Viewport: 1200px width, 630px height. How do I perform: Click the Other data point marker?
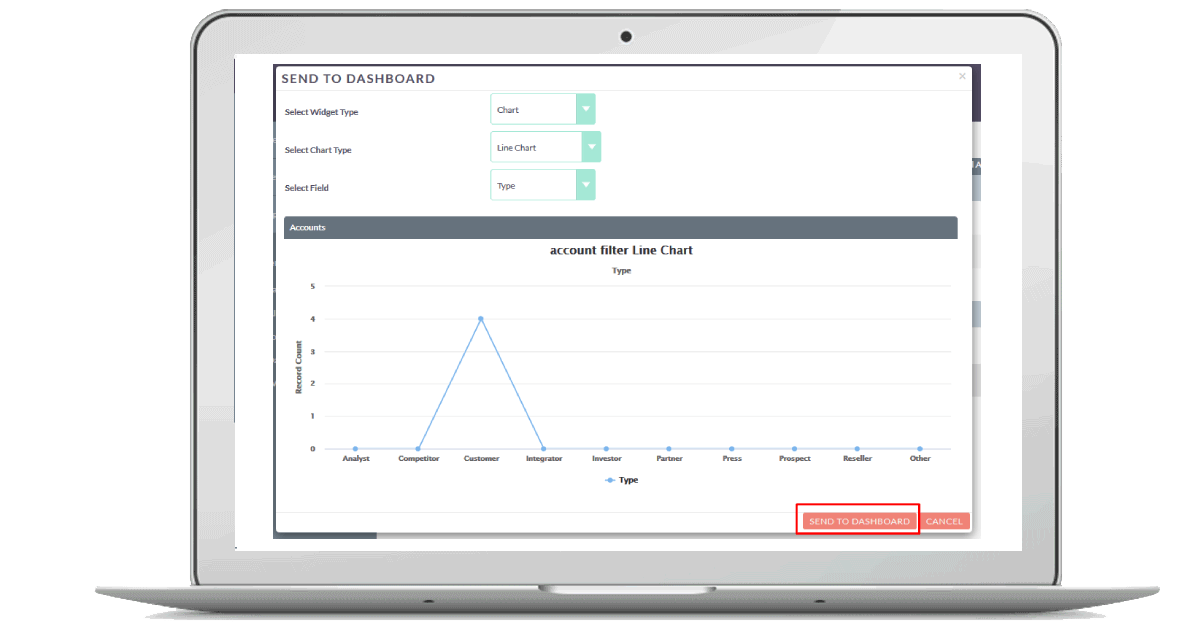[x=920, y=449]
